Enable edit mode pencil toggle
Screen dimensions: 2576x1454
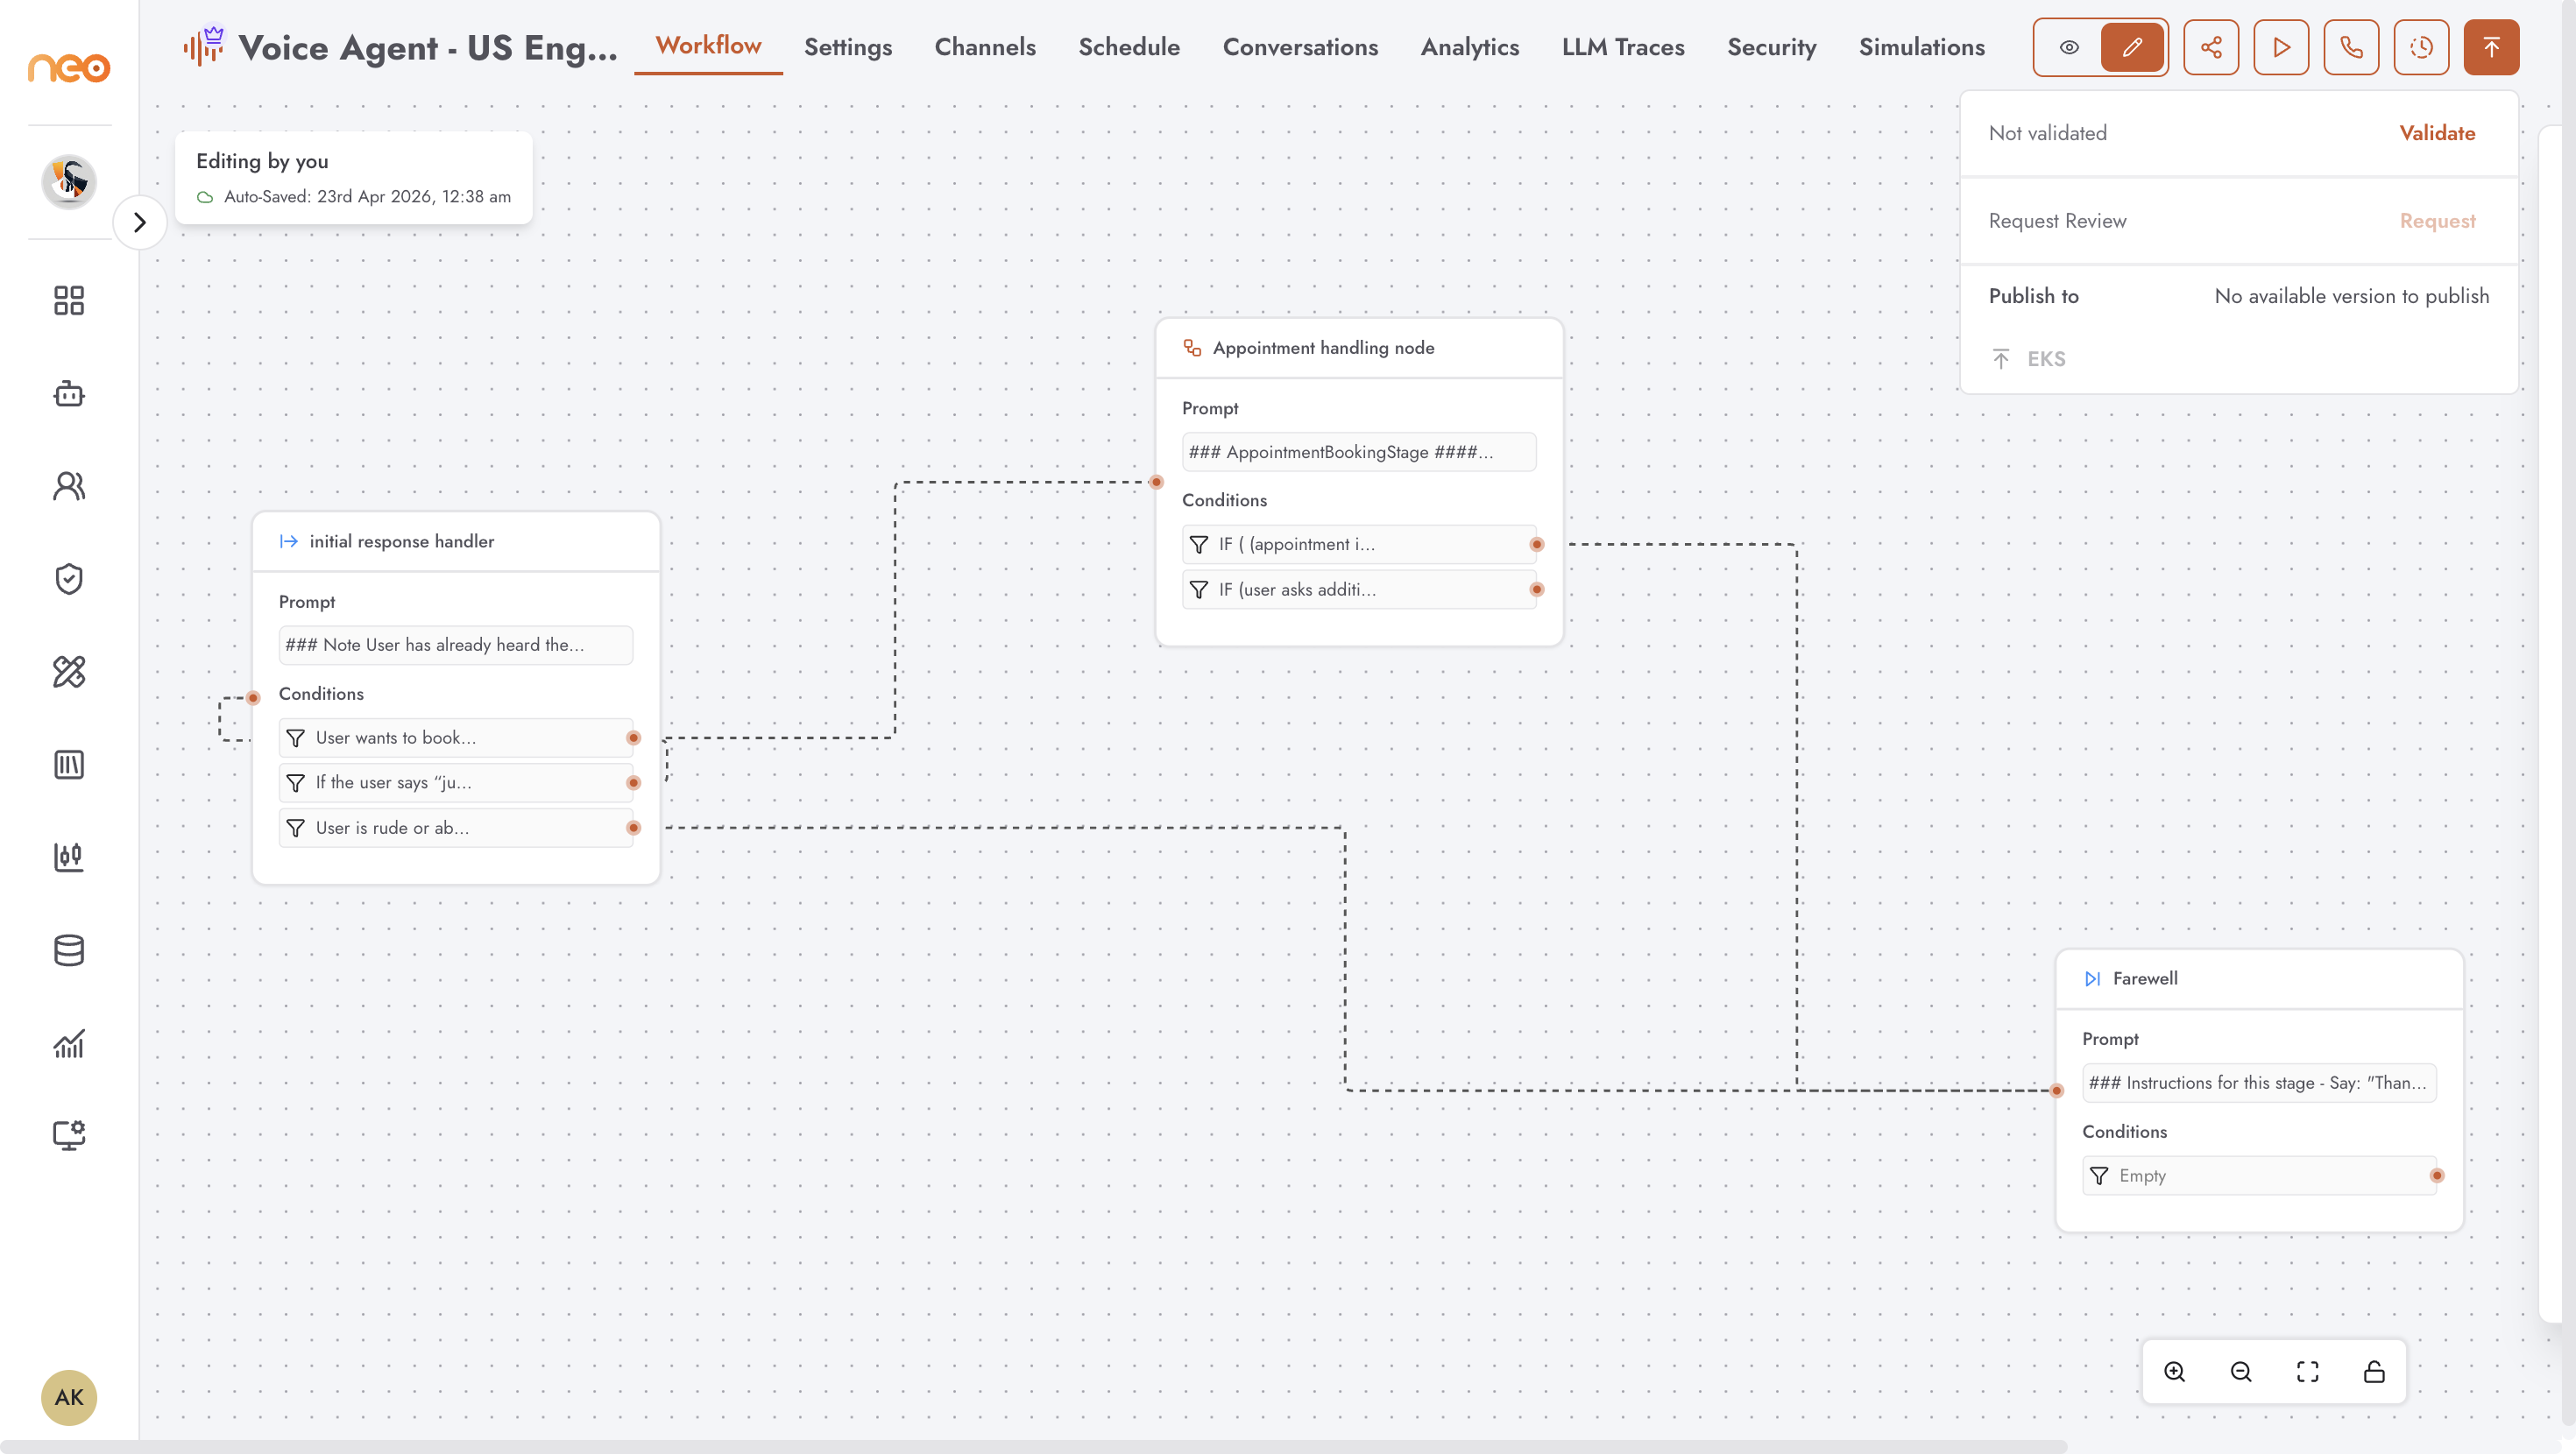pyautogui.click(x=2132, y=47)
